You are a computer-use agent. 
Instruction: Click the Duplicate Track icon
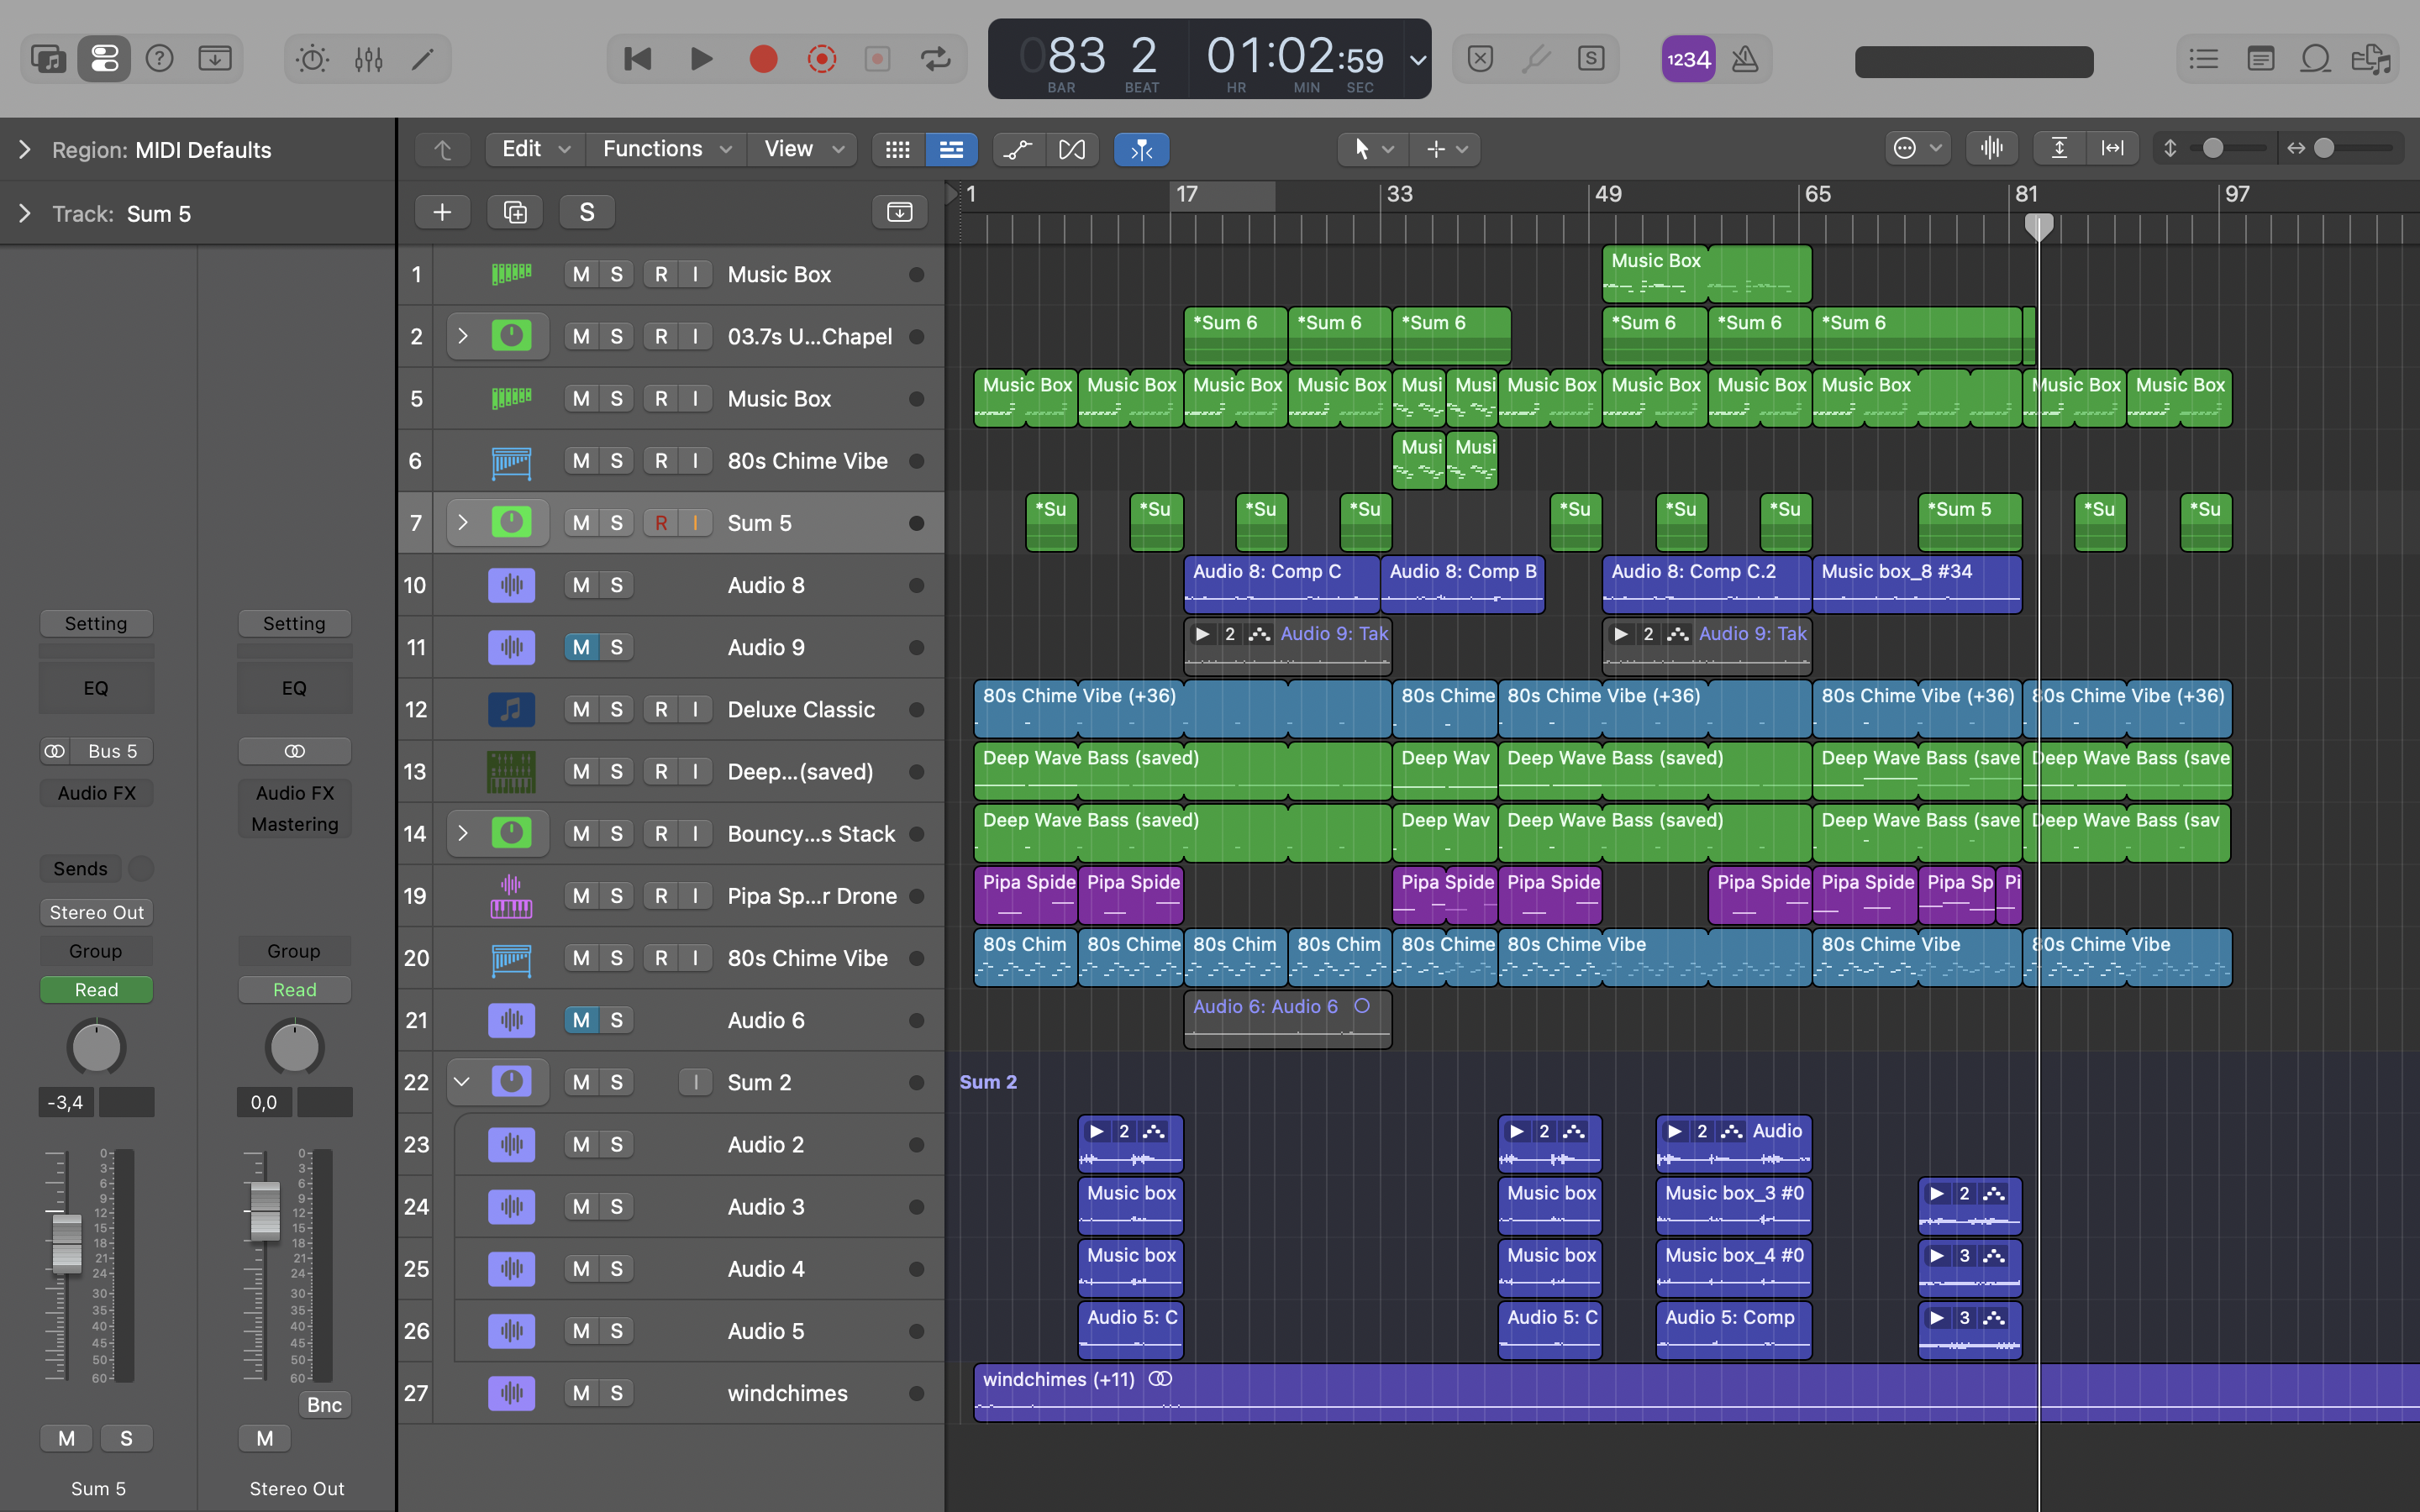point(515,212)
